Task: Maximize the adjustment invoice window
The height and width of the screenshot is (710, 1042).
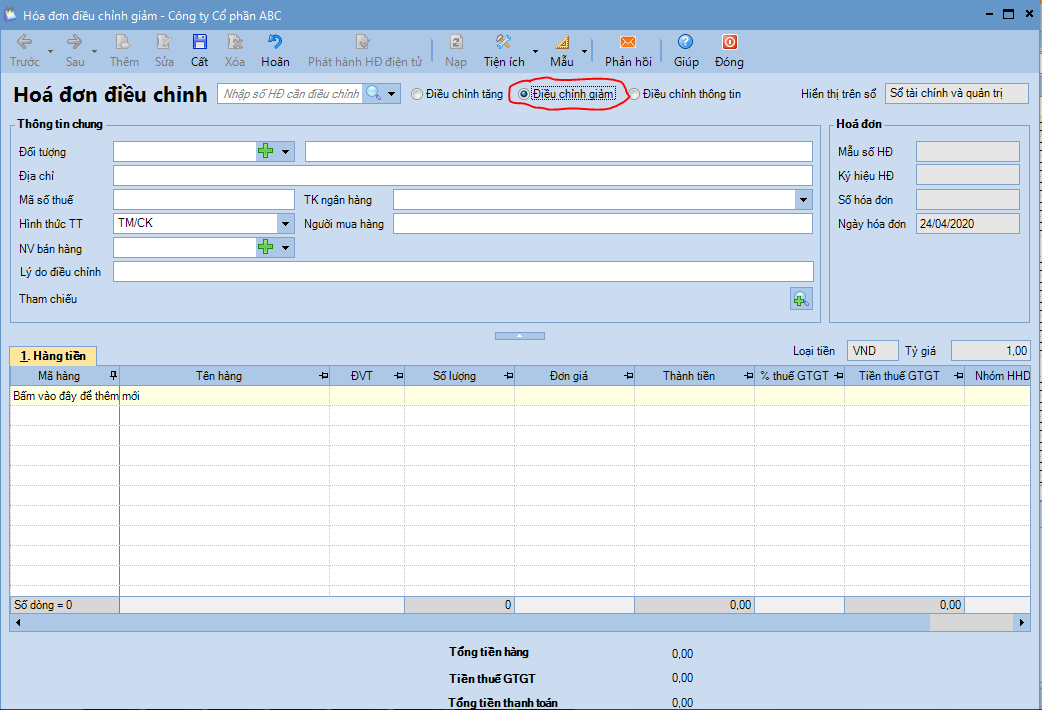Action: click(x=1008, y=13)
